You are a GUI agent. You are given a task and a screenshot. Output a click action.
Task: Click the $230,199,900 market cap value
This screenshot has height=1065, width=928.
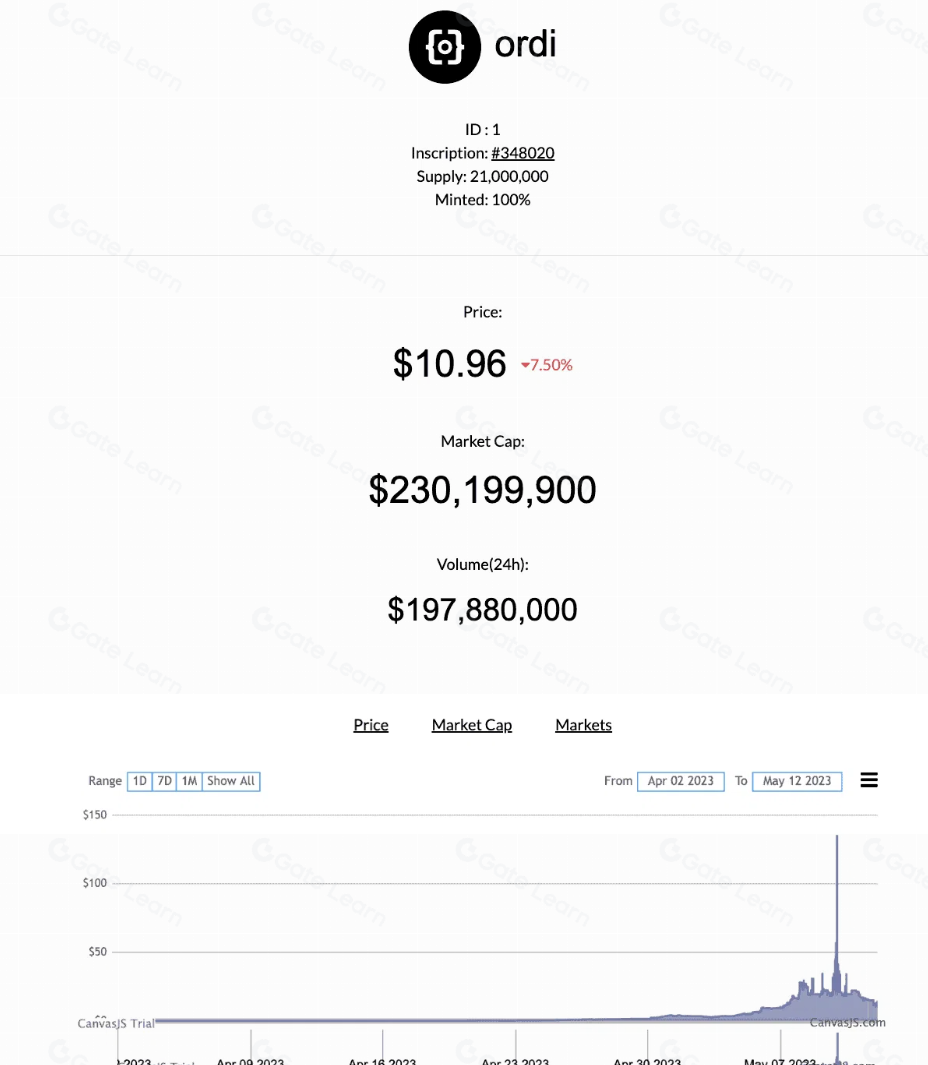[x=482, y=490]
